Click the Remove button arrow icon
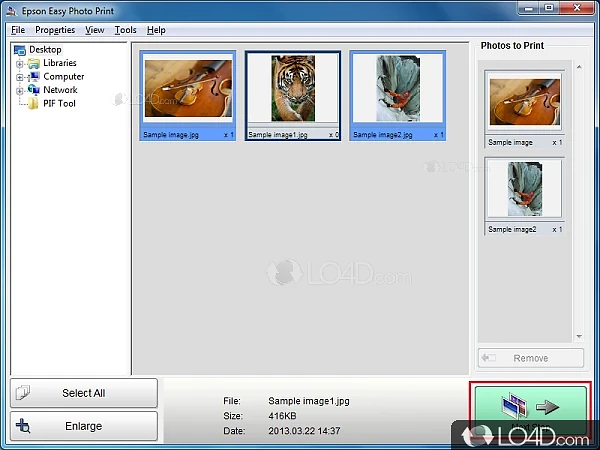Screen dimensions: 600x450 tap(488, 358)
